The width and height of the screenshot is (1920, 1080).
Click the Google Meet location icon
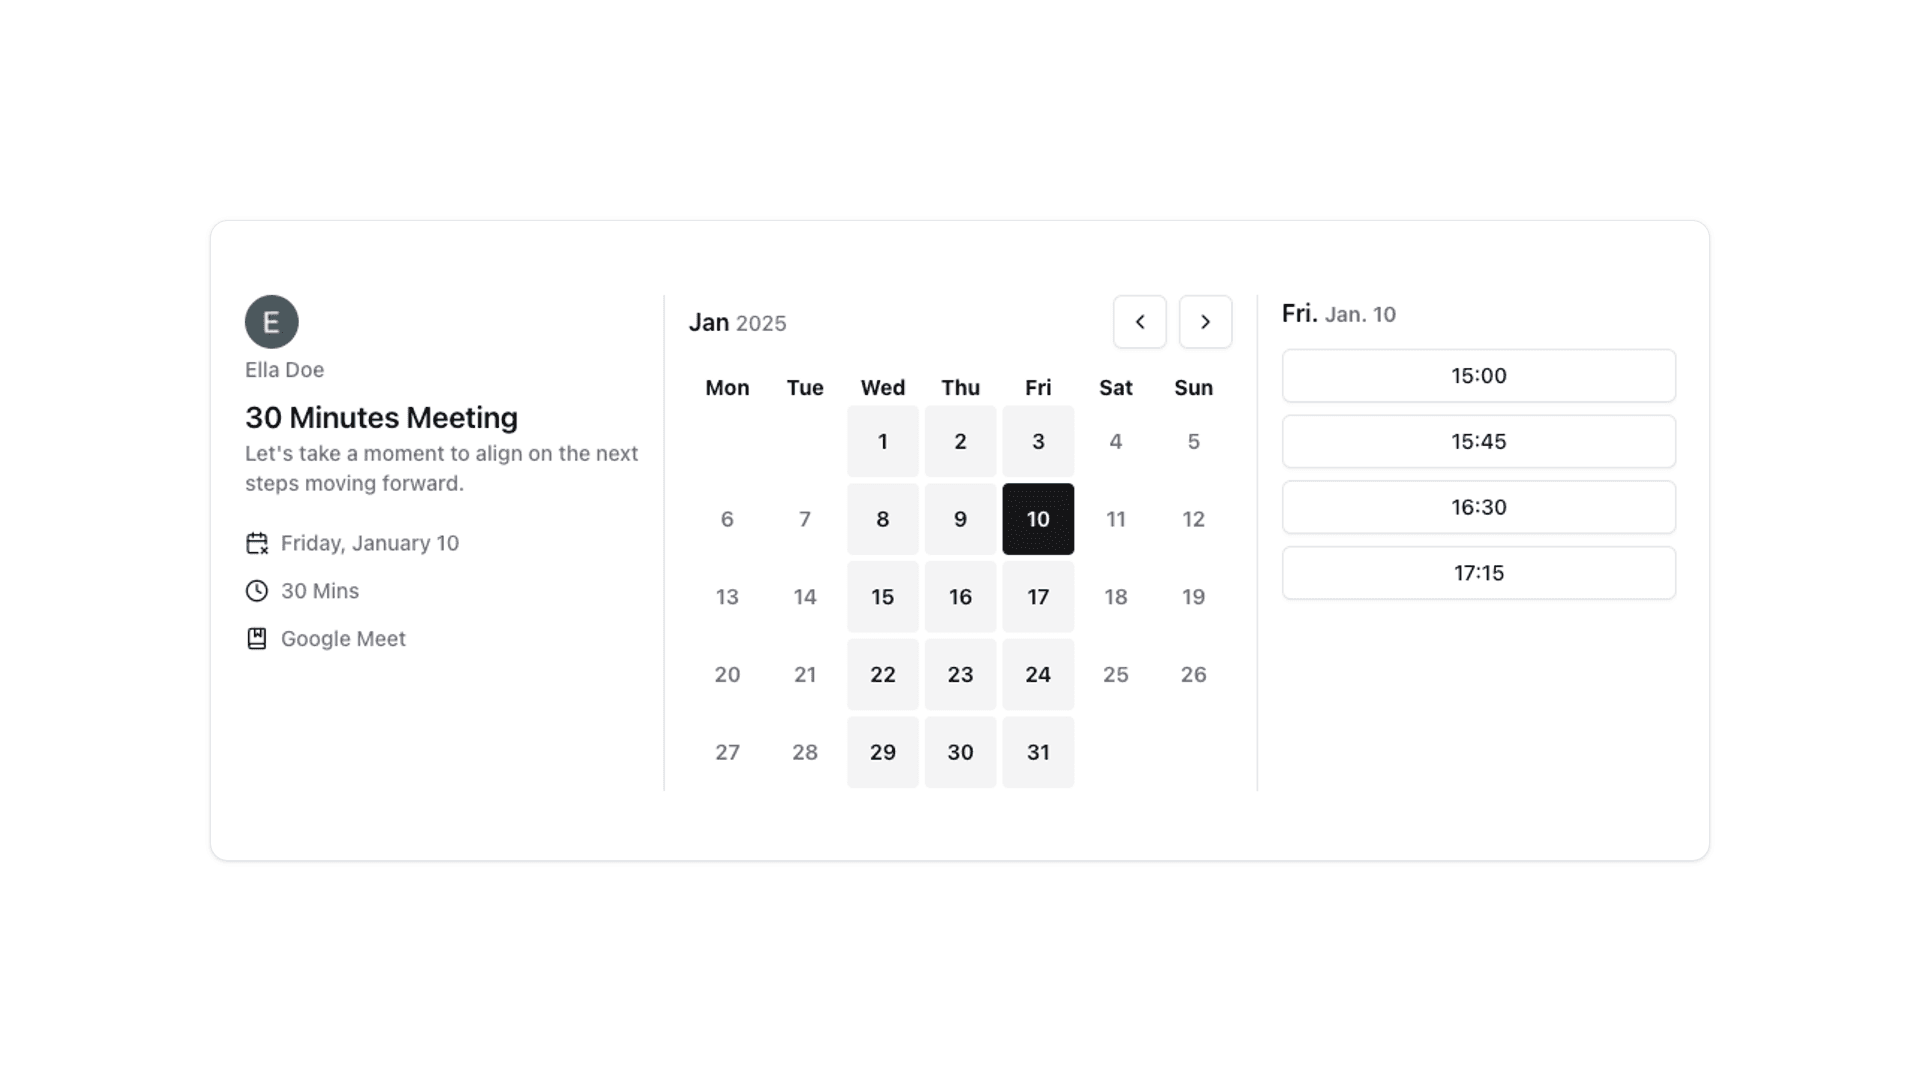(x=257, y=639)
